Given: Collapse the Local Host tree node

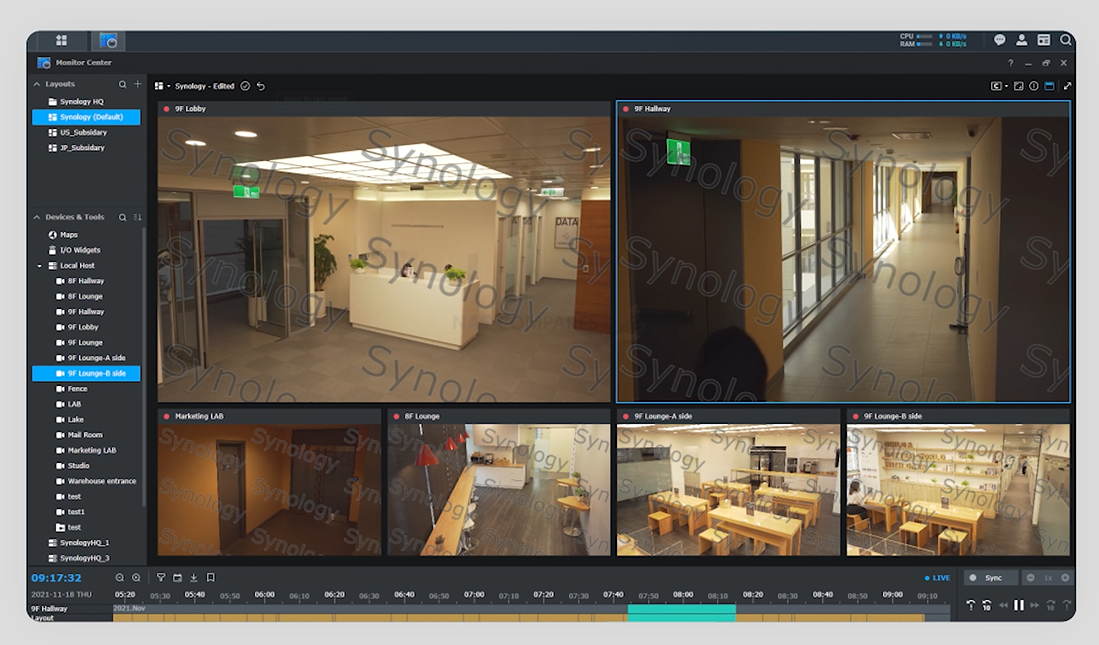Looking at the screenshot, I should click(40, 266).
